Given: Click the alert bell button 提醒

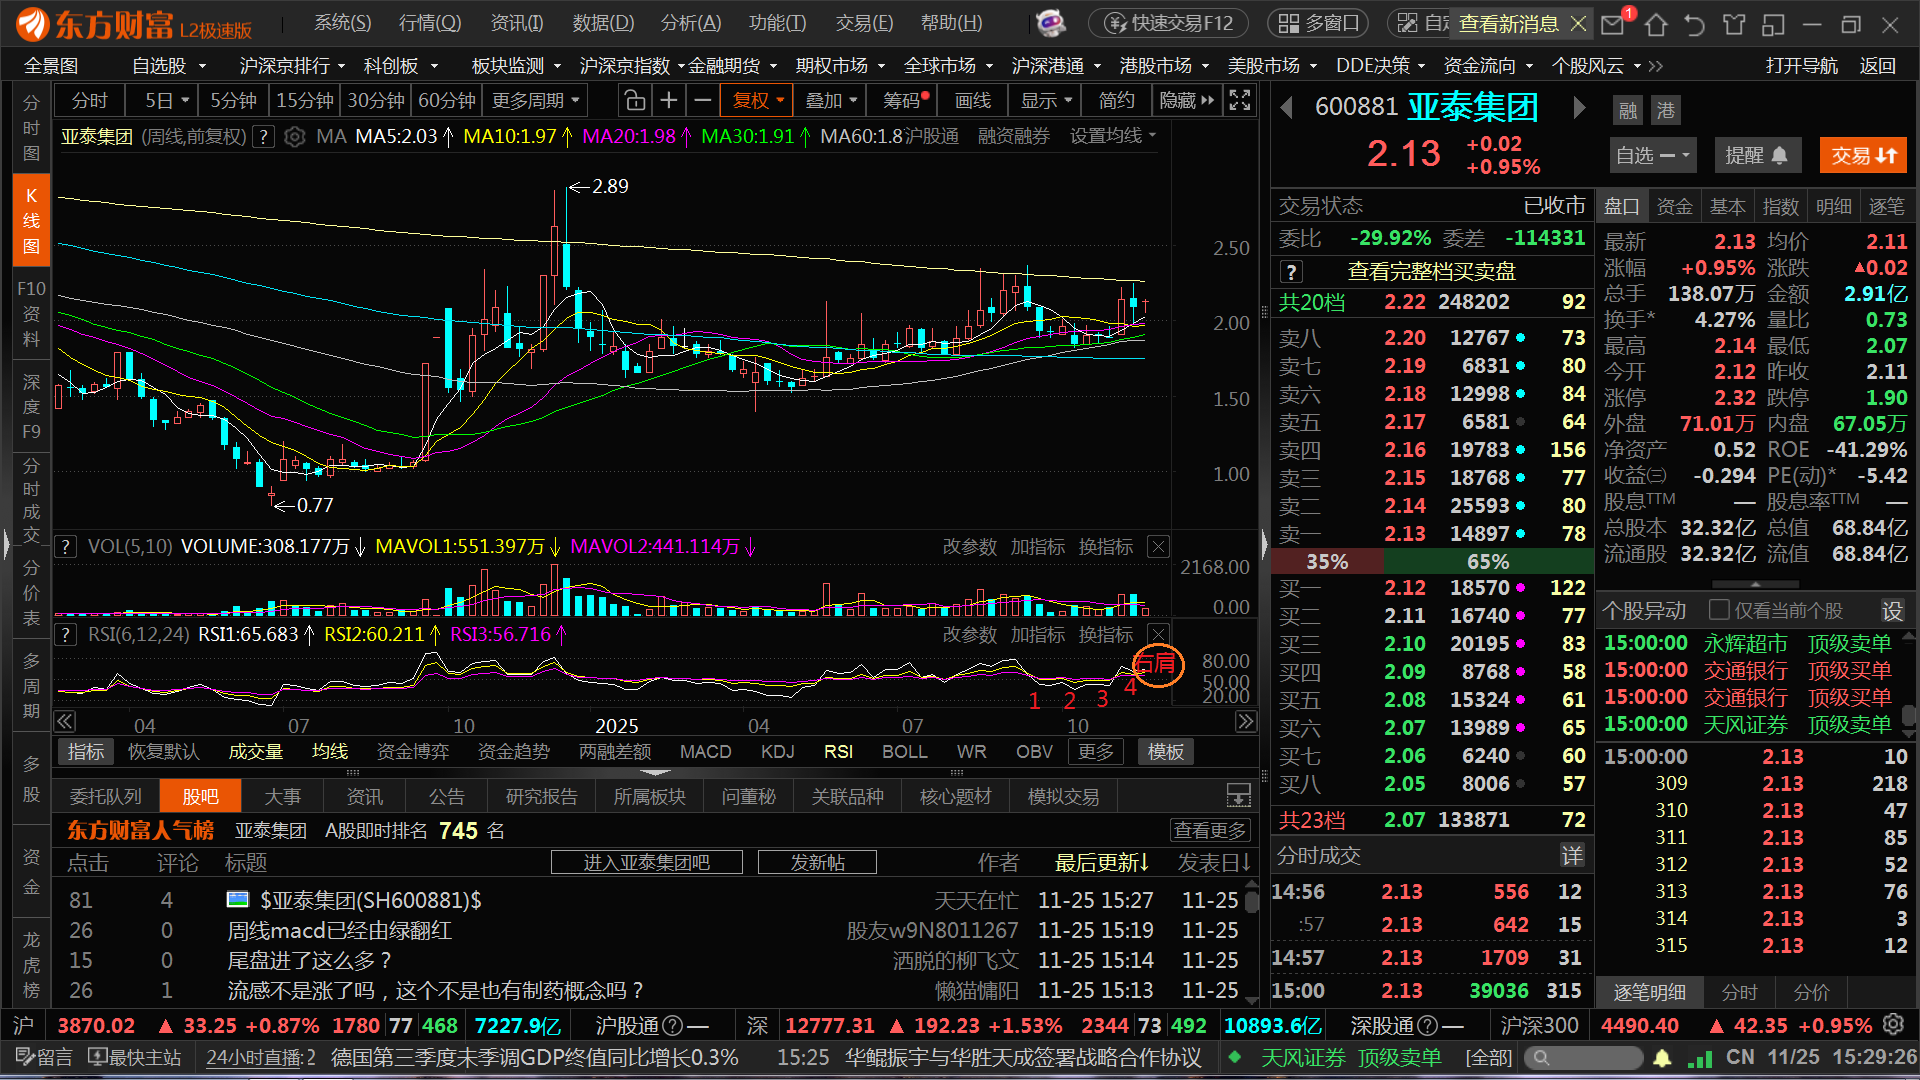Looking at the screenshot, I should [x=1756, y=155].
